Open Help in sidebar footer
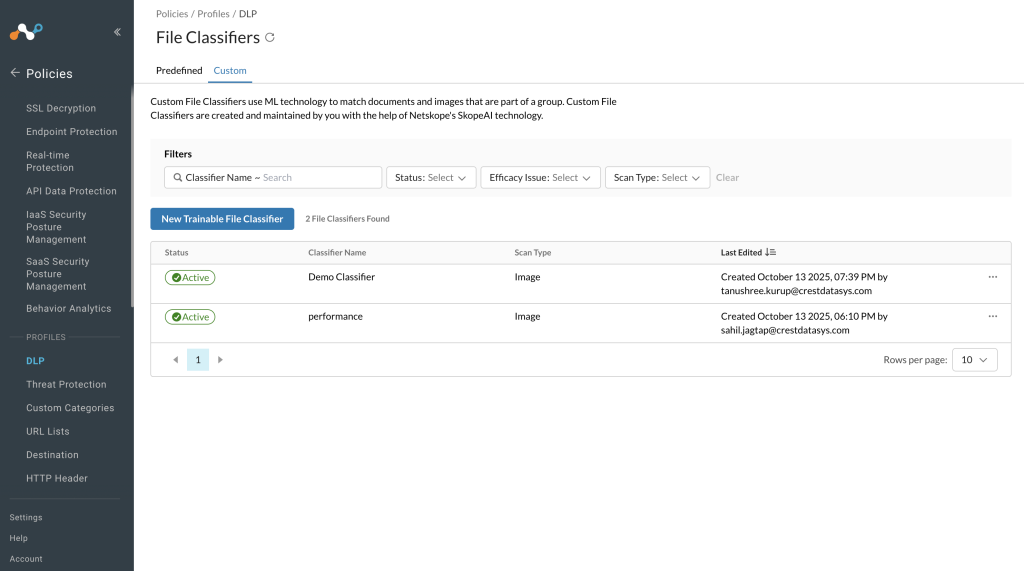Viewport: 1024px width, 571px height. (x=18, y=538)
